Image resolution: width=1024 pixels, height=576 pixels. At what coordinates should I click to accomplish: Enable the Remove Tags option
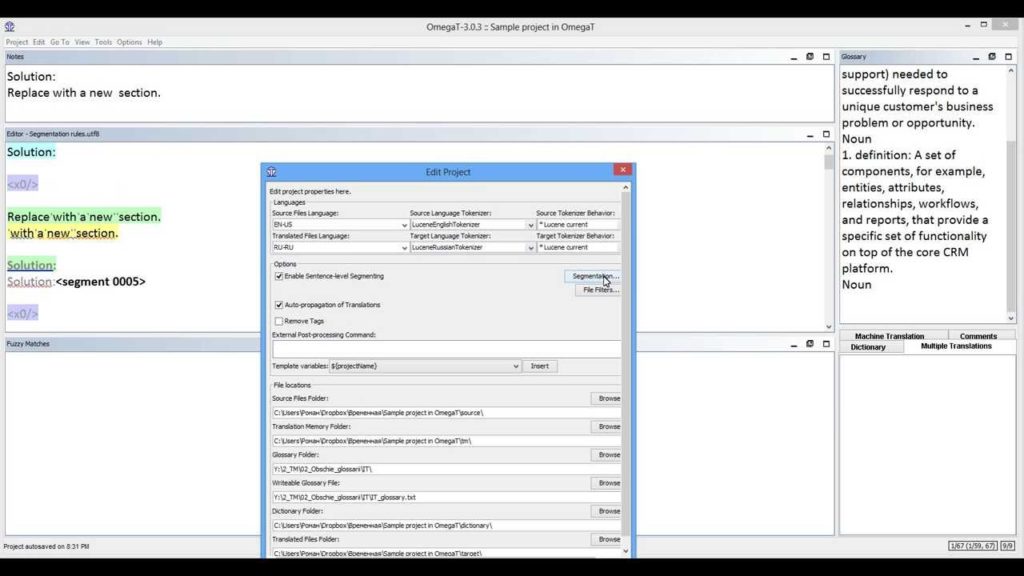tap(278, 320)
